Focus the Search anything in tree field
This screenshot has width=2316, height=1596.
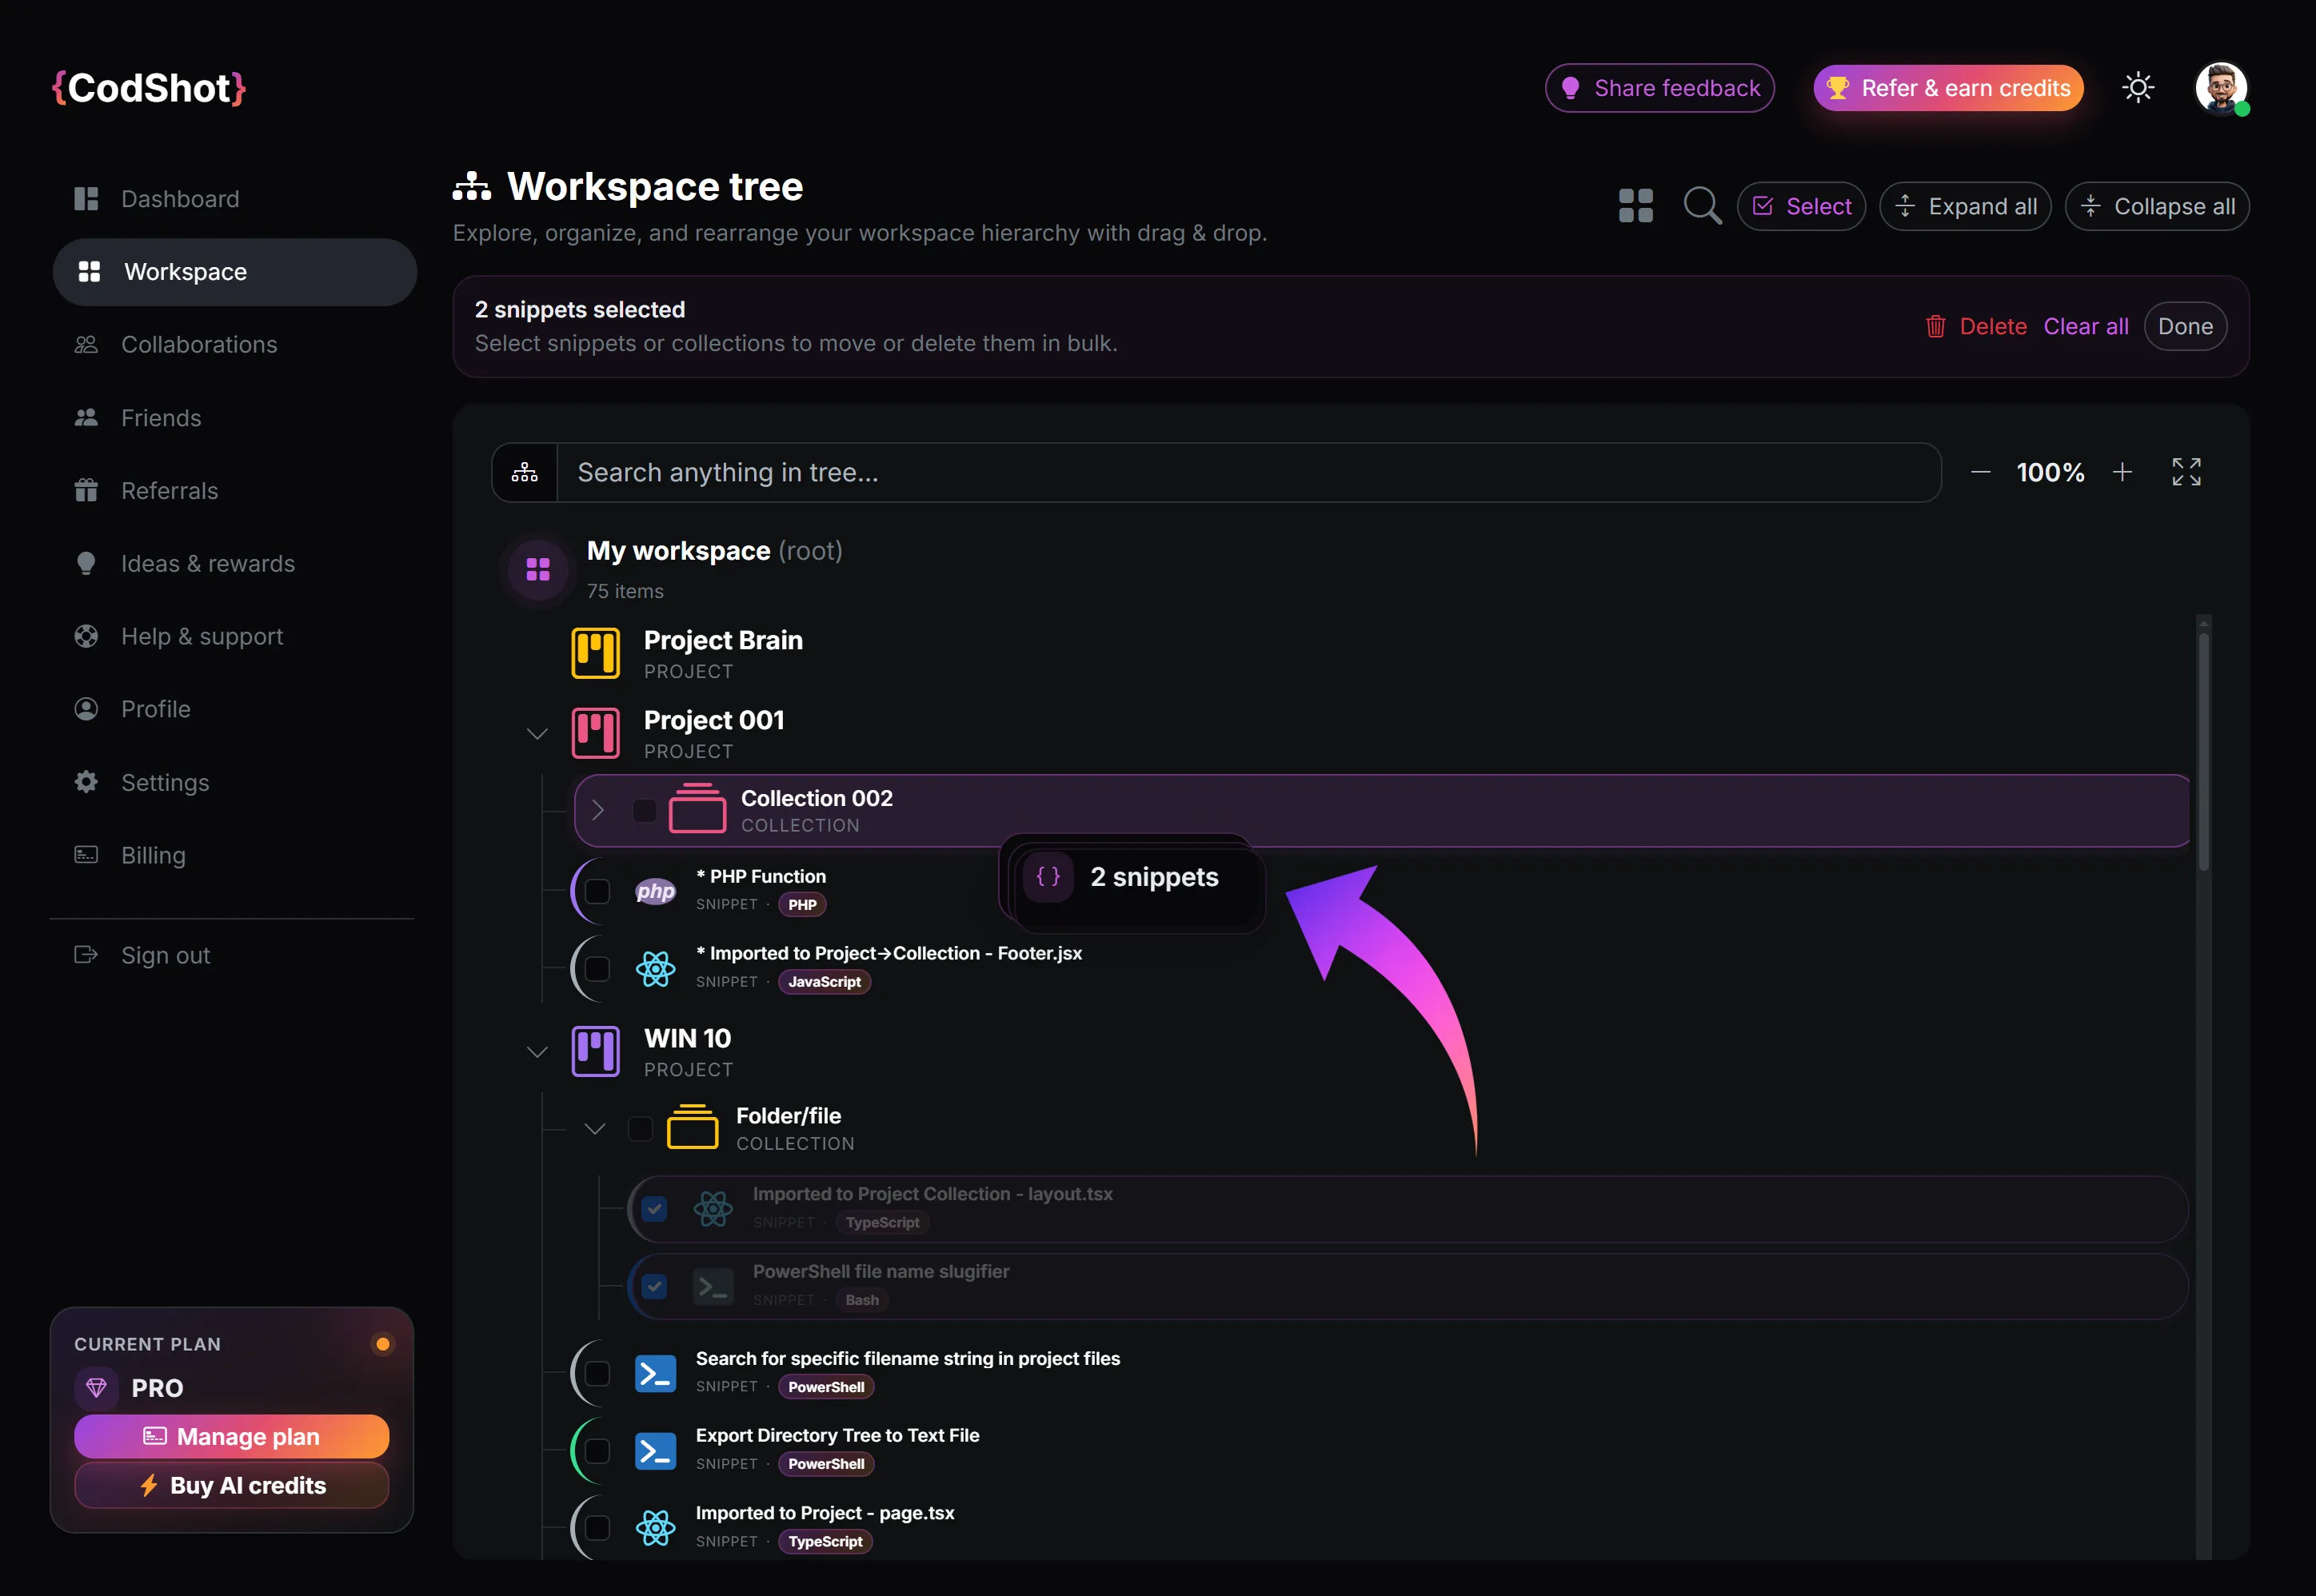click(x=1248, y=473)
